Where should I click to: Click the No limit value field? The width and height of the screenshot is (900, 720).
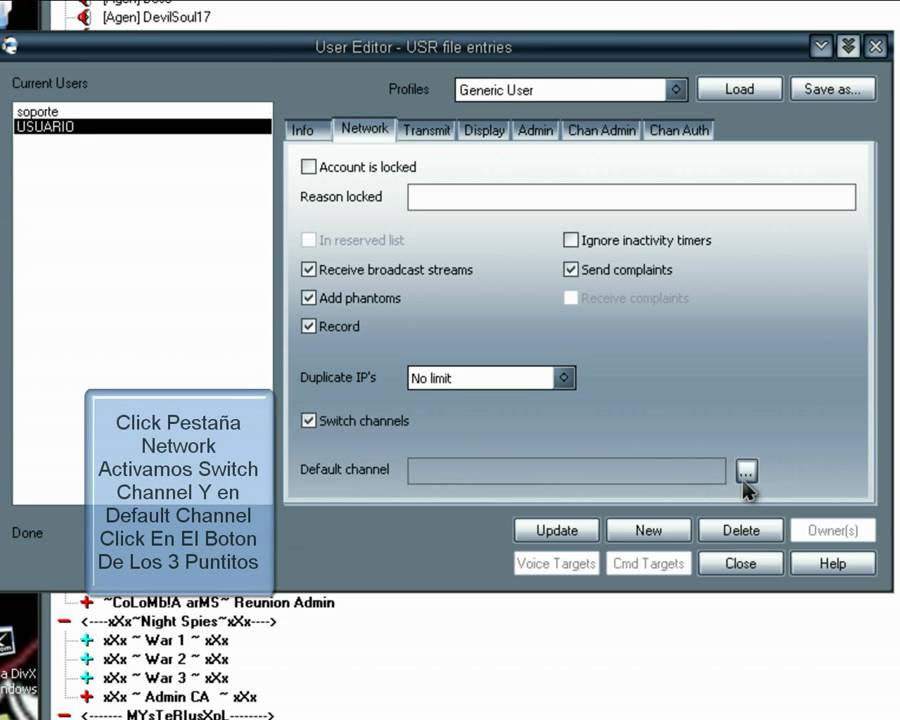[480, 378]
